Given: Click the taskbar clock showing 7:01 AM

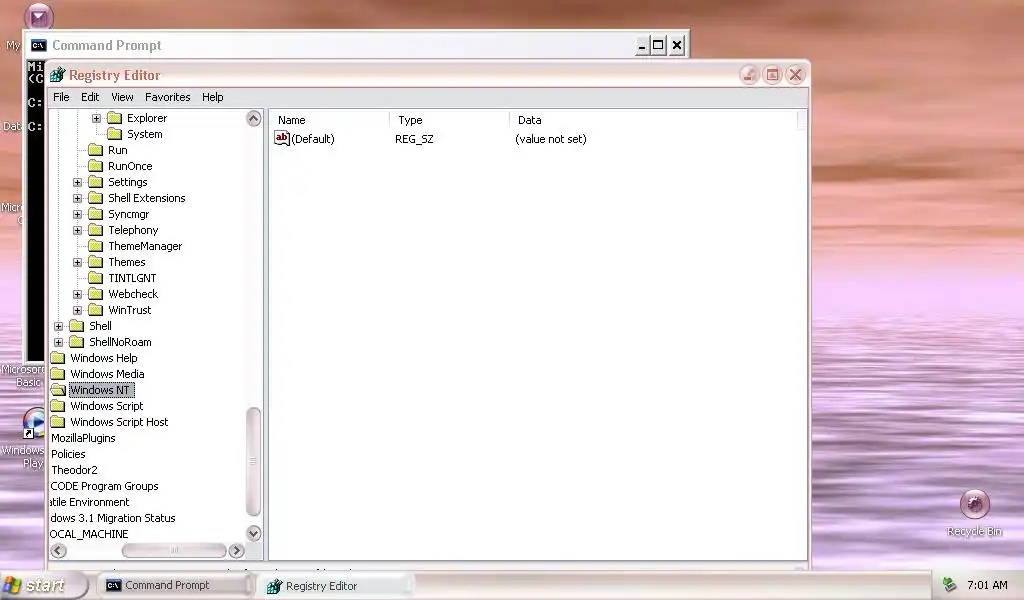Looking at the screenshot, I should 987,585.
